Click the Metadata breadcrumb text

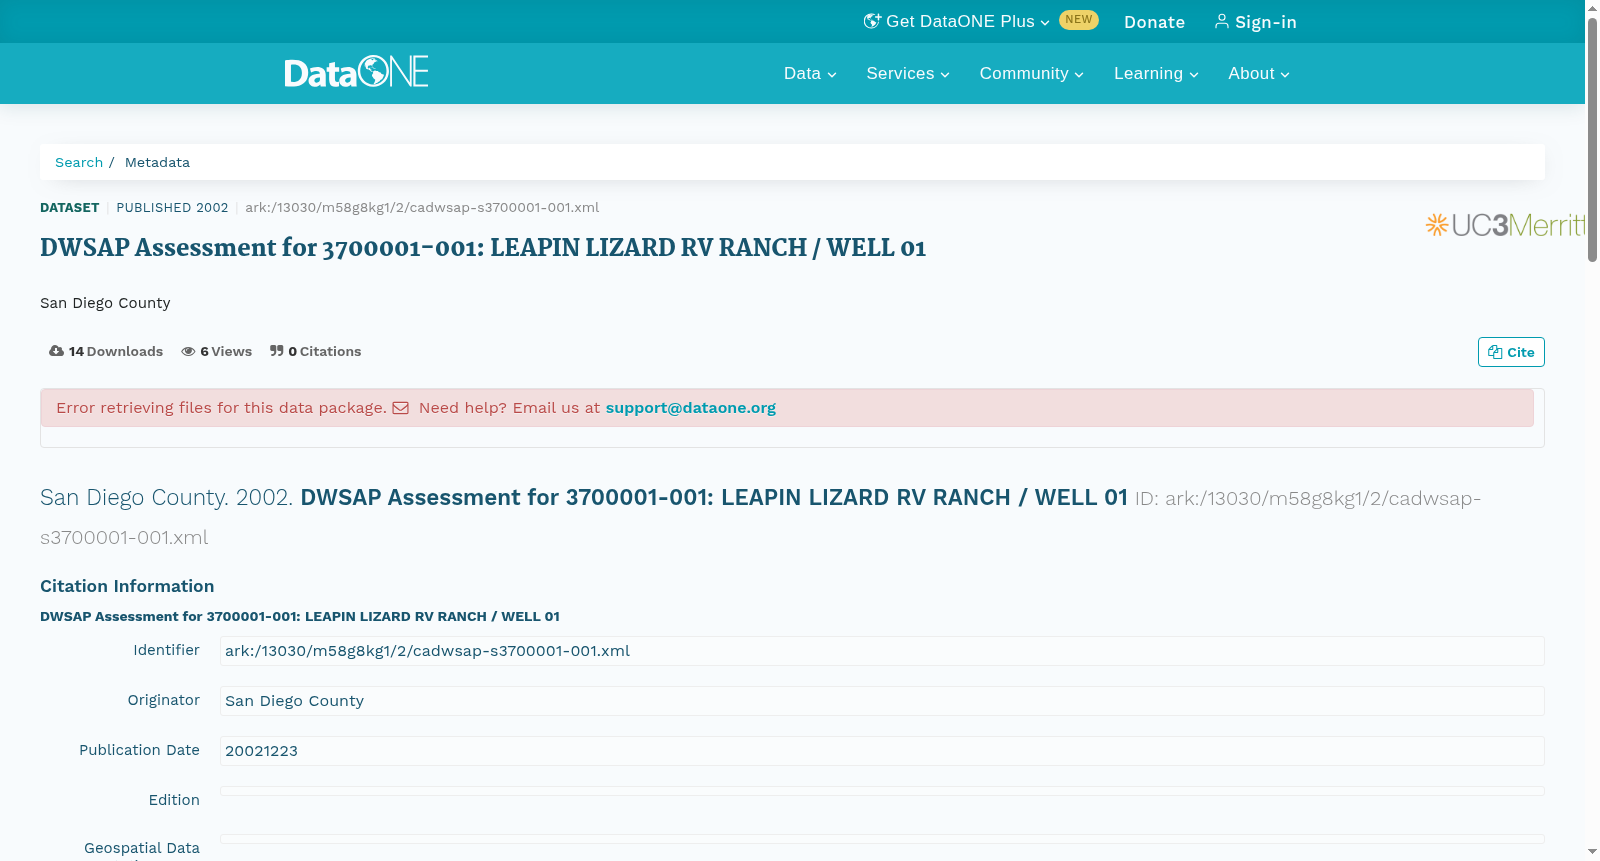tap(157, 162)
